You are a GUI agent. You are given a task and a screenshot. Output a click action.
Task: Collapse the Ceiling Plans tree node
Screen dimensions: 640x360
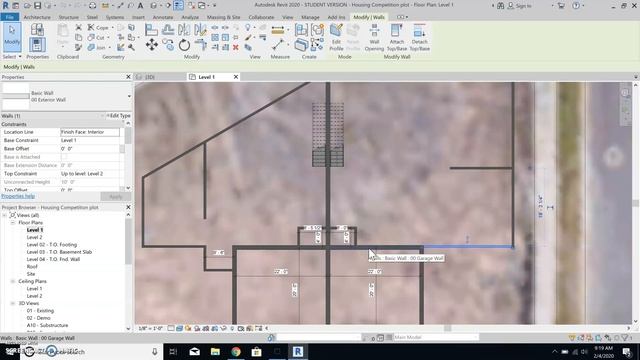tap(13, 281)
